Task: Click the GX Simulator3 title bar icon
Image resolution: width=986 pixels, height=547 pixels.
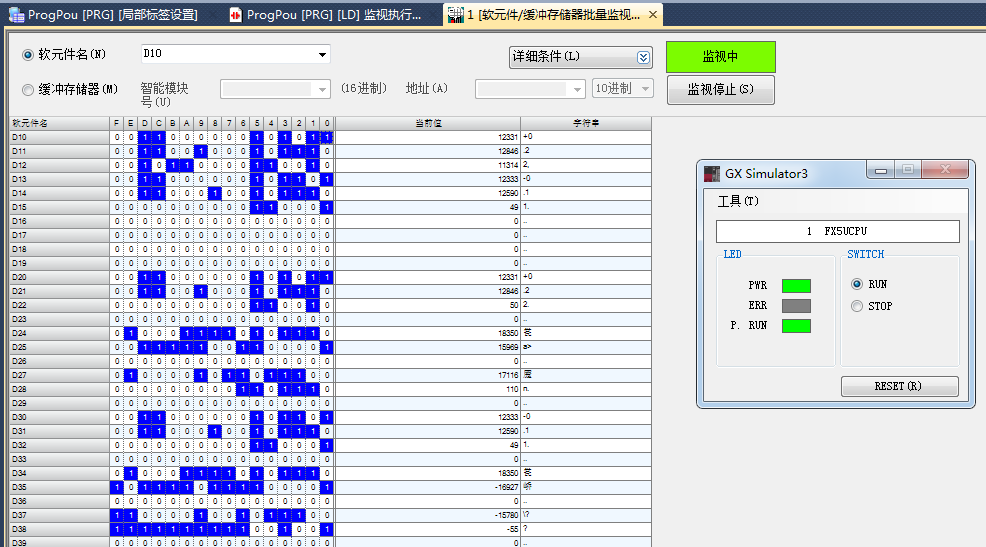Action: 711,173
